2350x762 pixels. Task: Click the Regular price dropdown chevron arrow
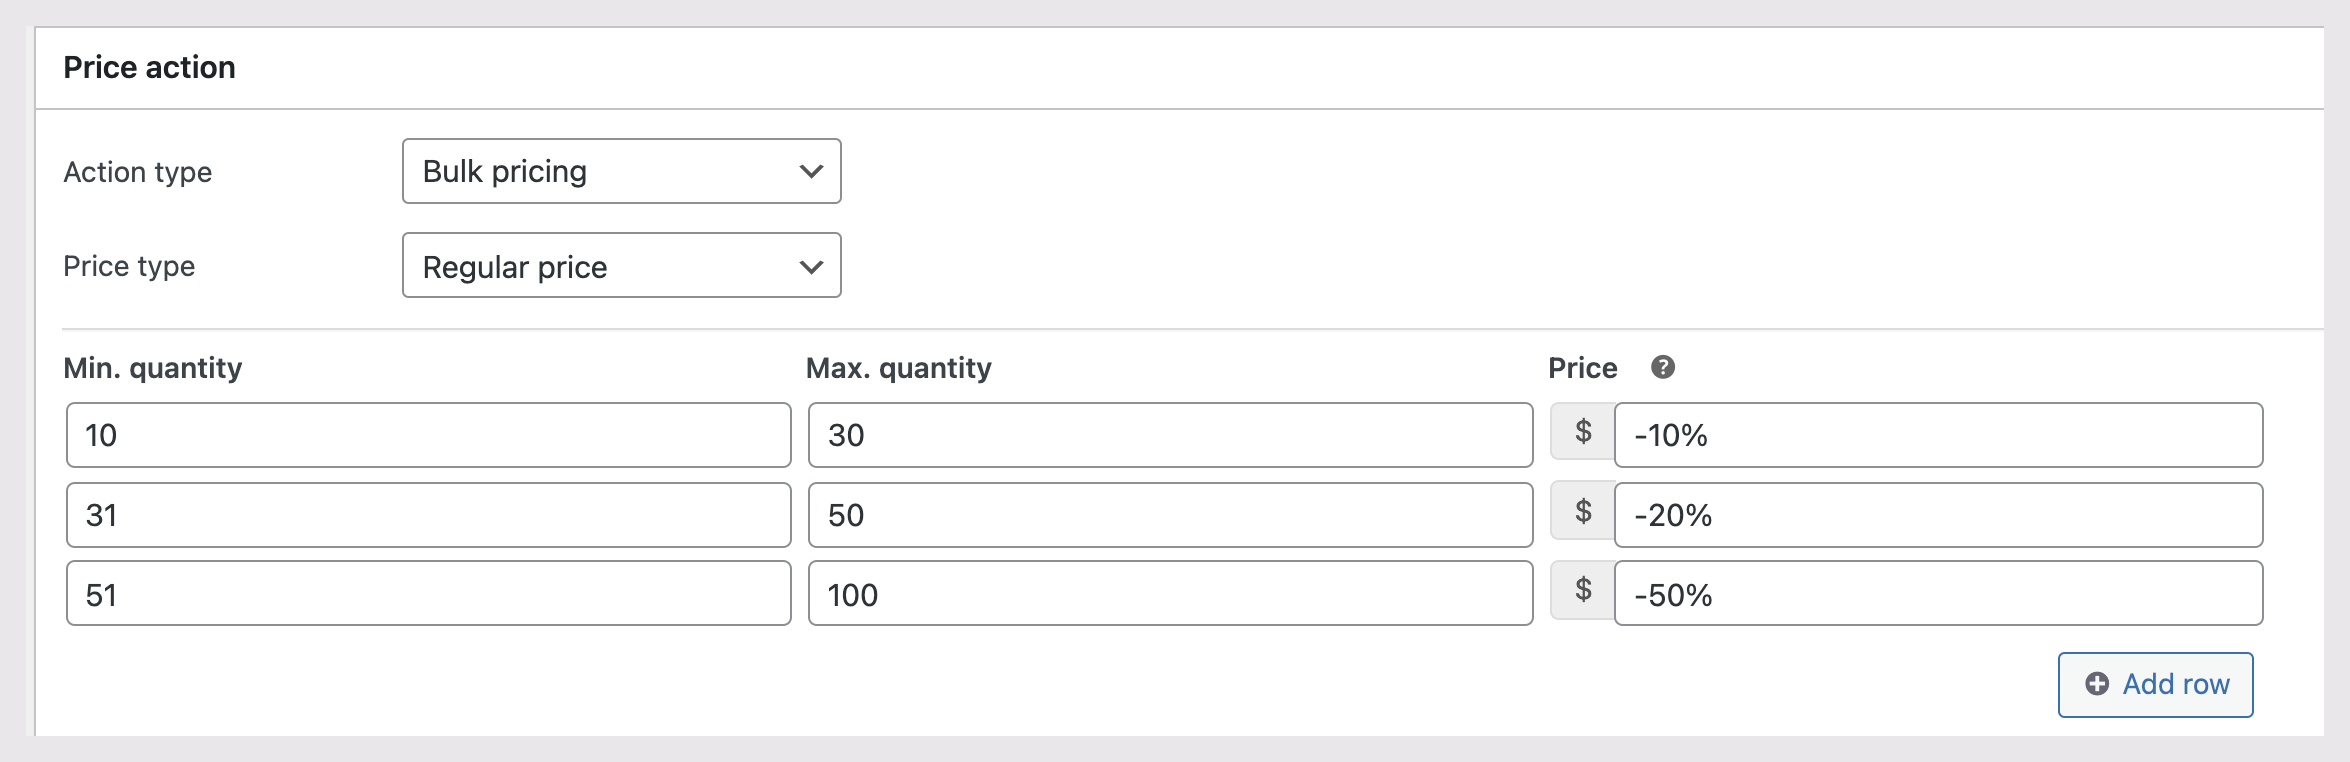pyautogui.click(x=811, y=267)
